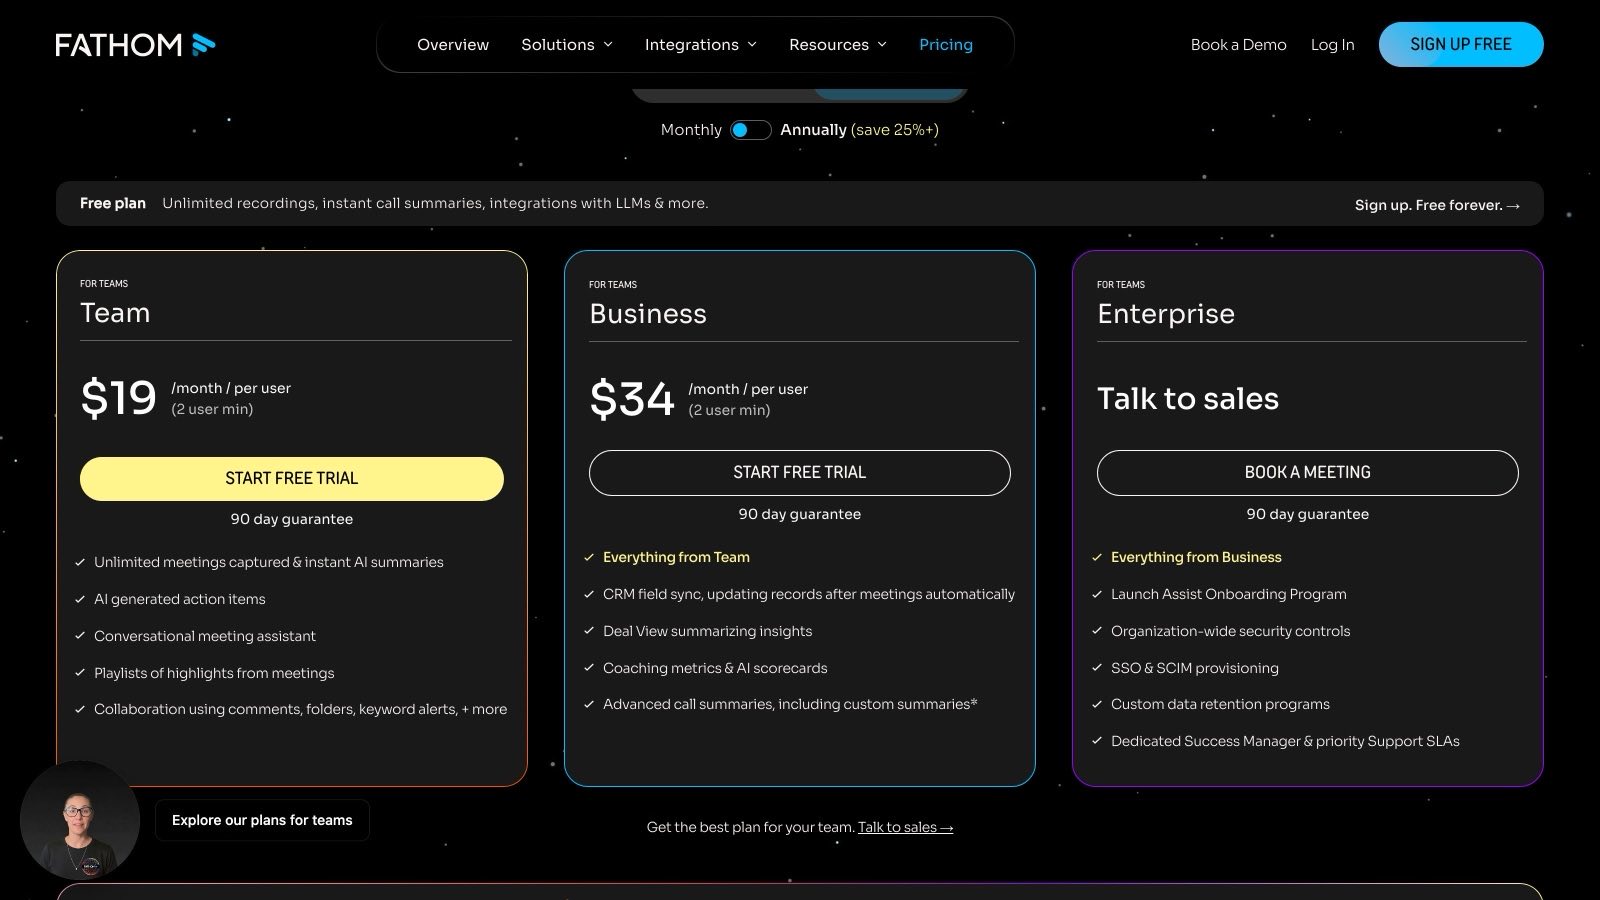Click the Fathom logo
The width and height of the screenshot is (1600, 900).
[x=135, y=44]
